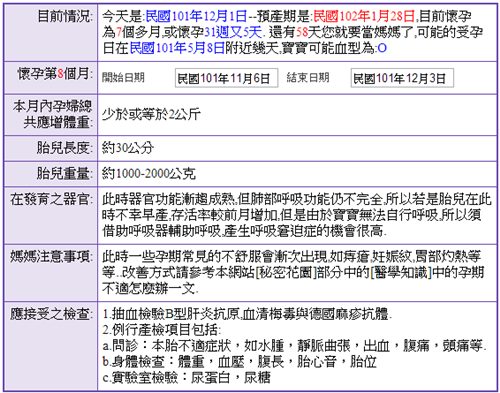This screenshot has height=393, width=500.
Task: Click the 媽媽注意事項 row label
Action: pos(51,256)
